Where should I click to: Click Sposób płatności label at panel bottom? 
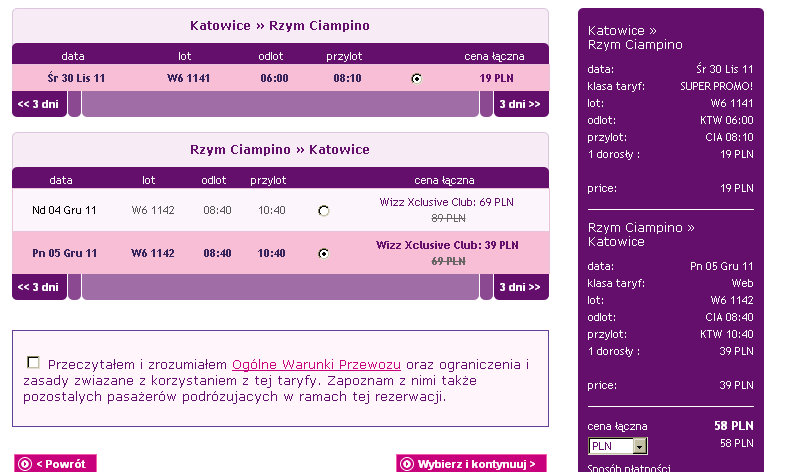coord(629,468)
